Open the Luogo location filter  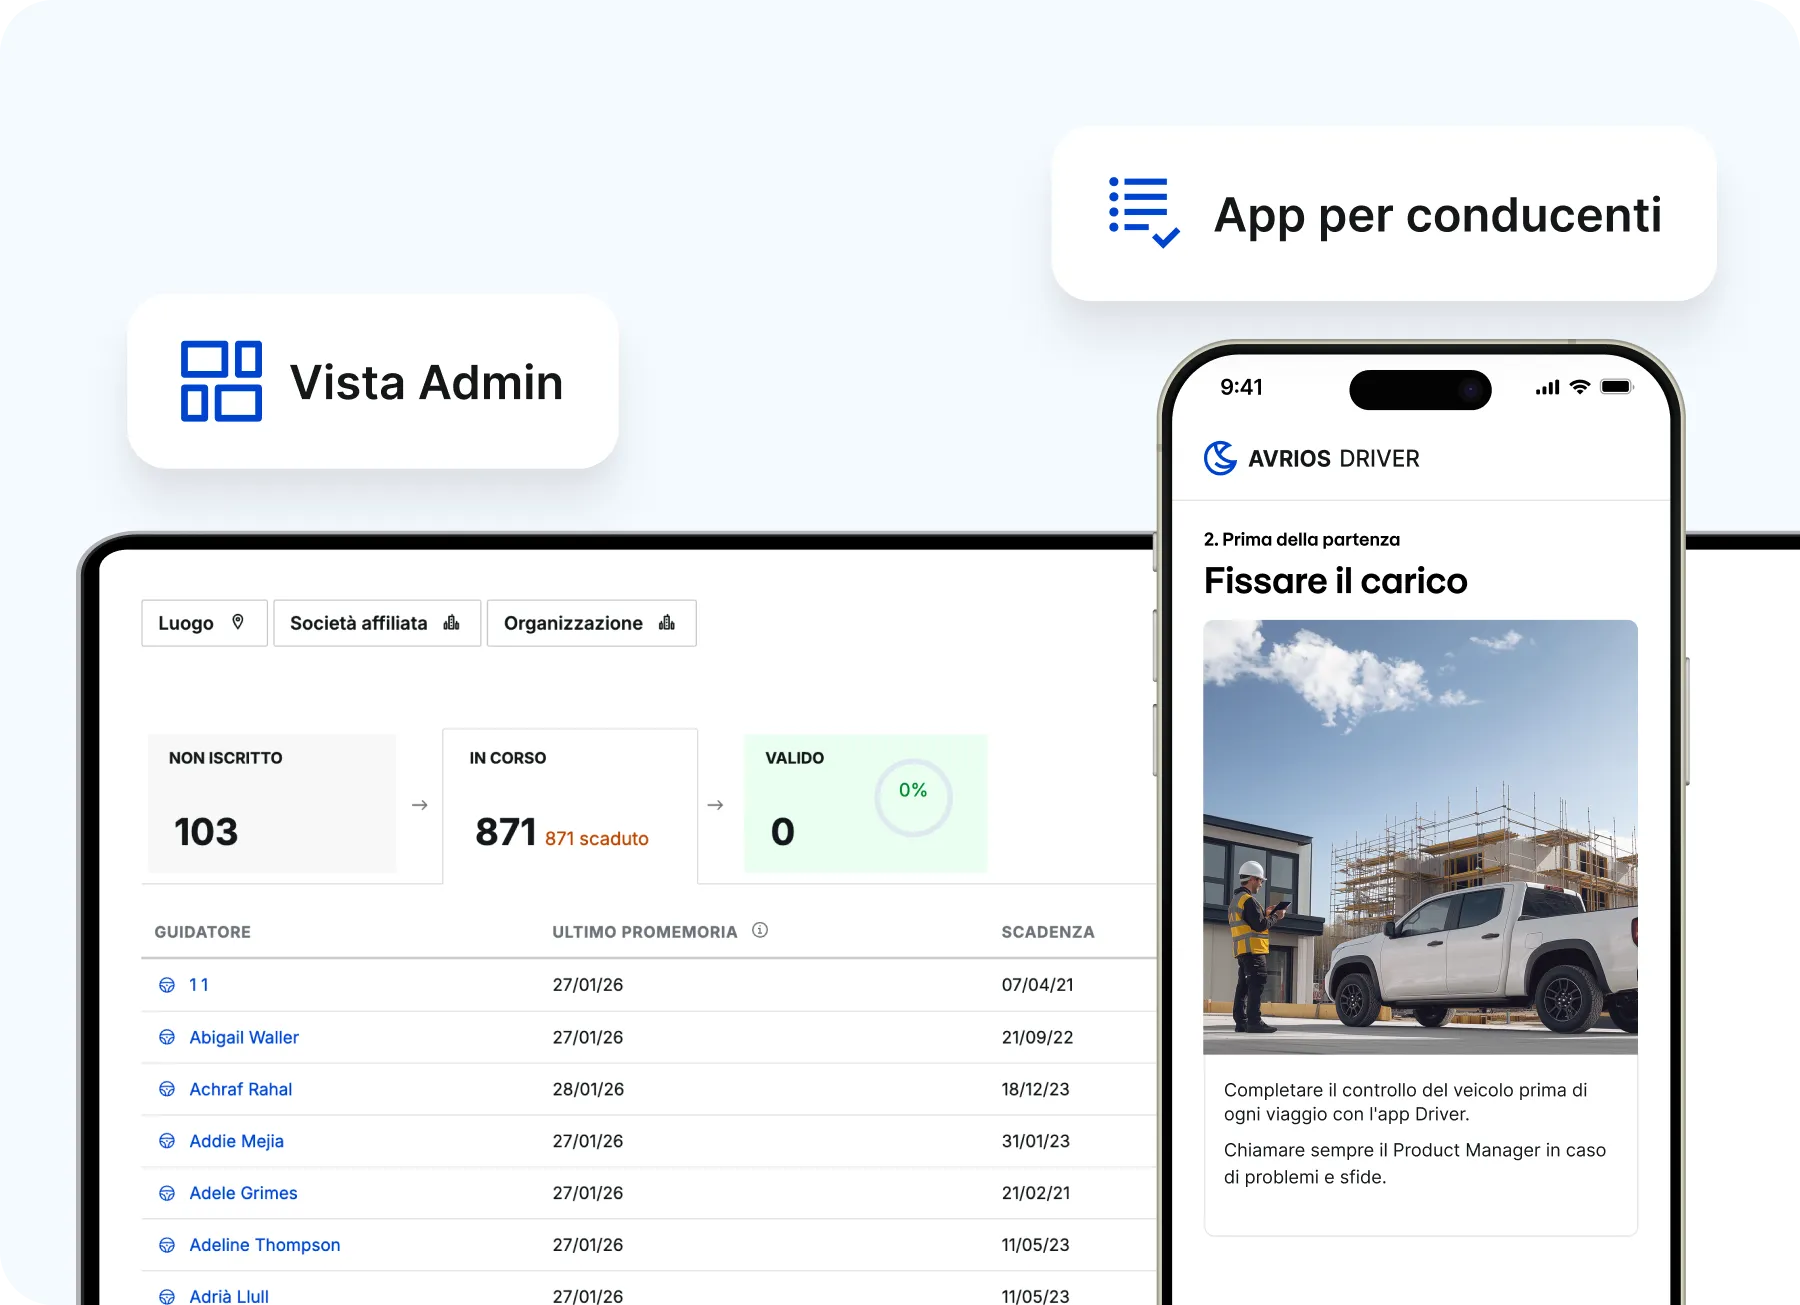pos(204,623)
